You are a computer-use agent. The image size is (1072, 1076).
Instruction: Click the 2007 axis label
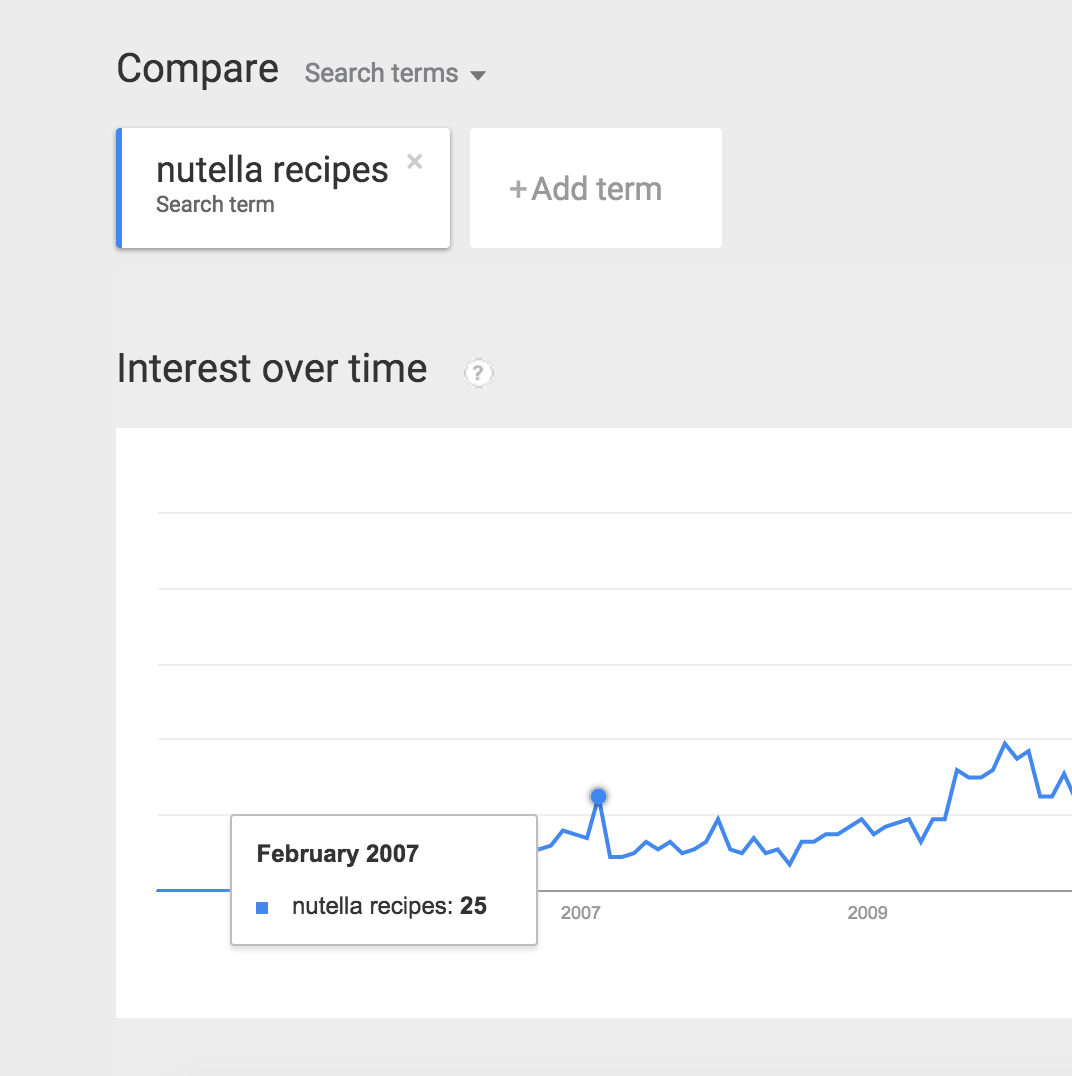coord(580,912)
